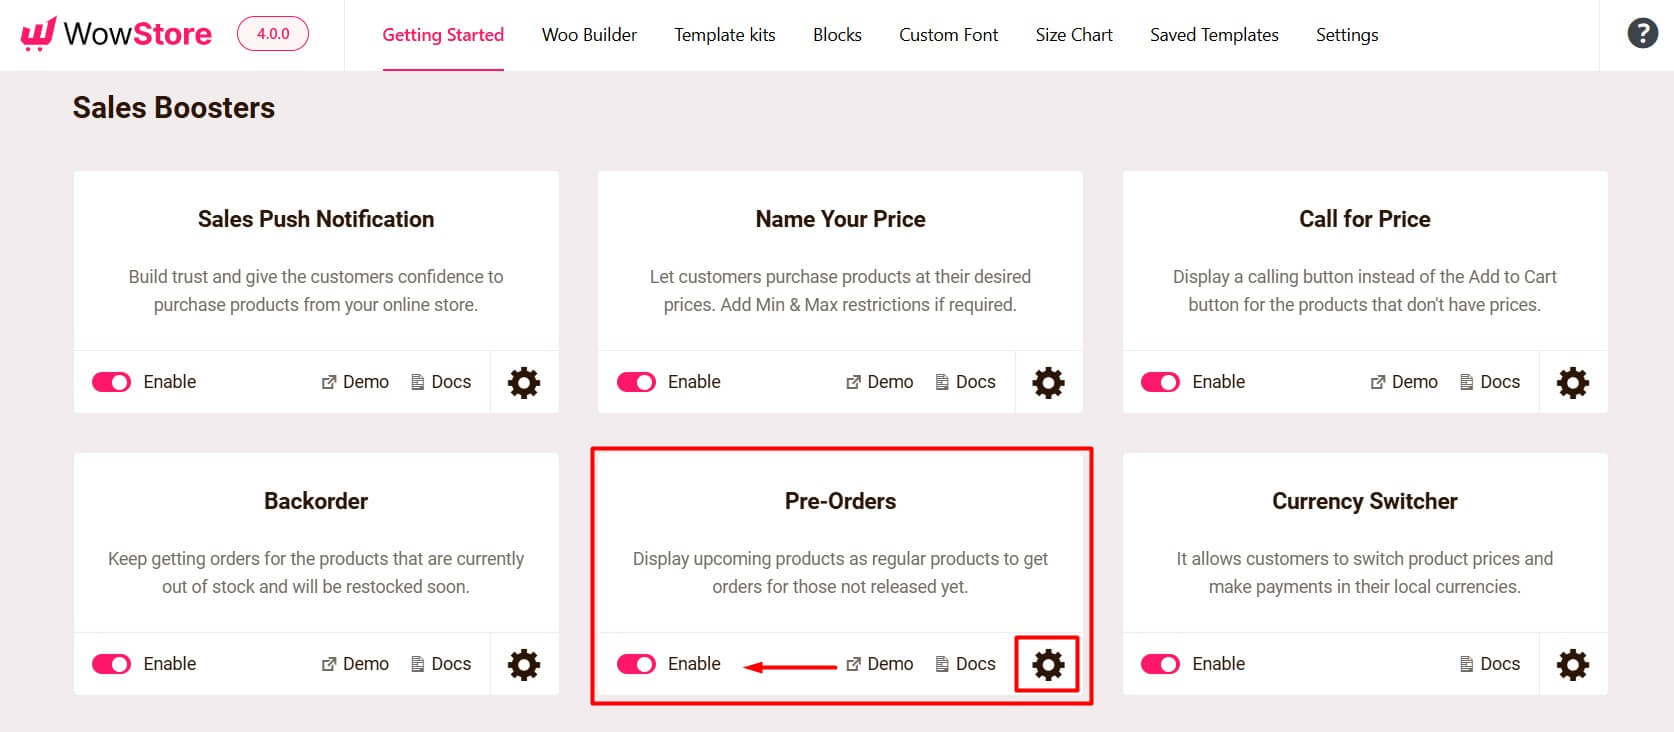View Docs for Sales Push Notification
1674x732 pixels.
(x=440, y=382)
